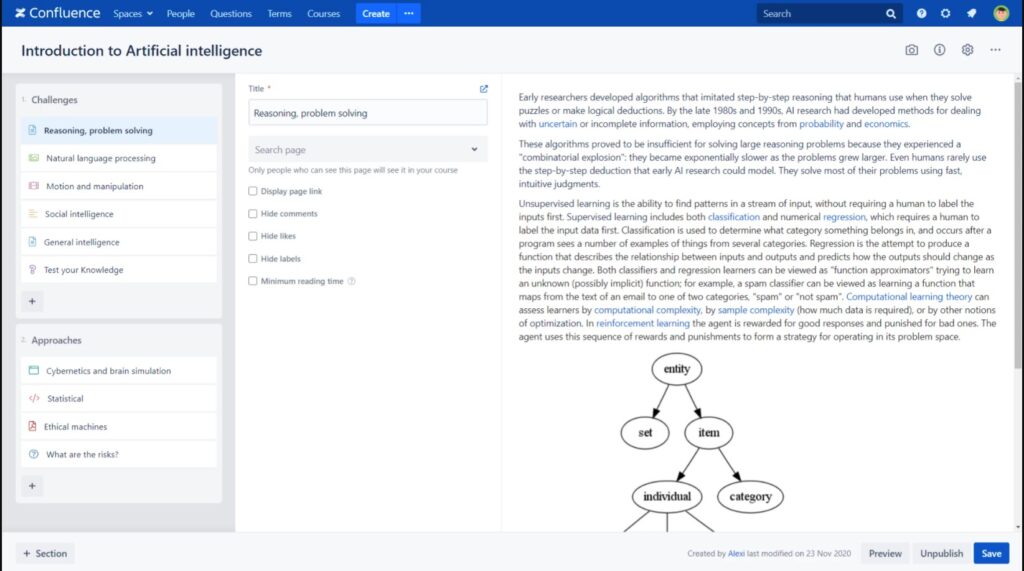Click the blue Create button
Screen dimensions: 1024x571
[376, 13]
